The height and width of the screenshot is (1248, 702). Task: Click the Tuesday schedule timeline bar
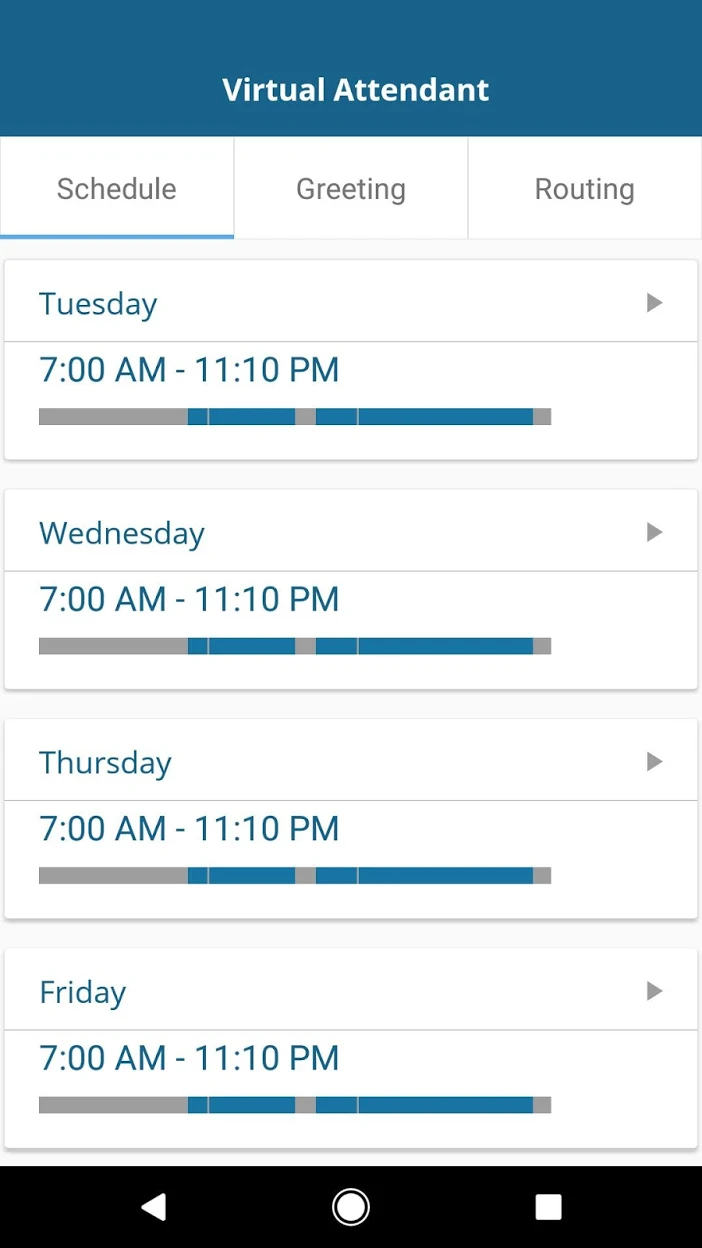click(295, 417)
